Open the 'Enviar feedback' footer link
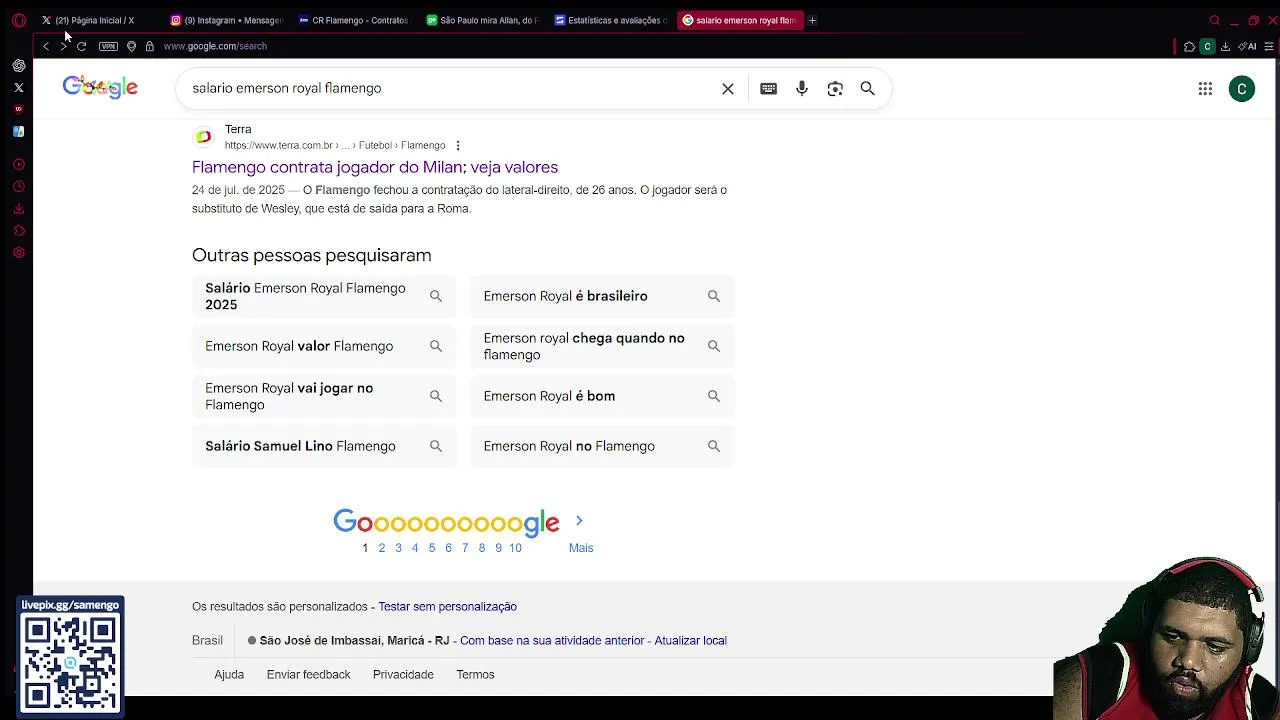This screenshot has height=720, width=1280. [308, 675]
